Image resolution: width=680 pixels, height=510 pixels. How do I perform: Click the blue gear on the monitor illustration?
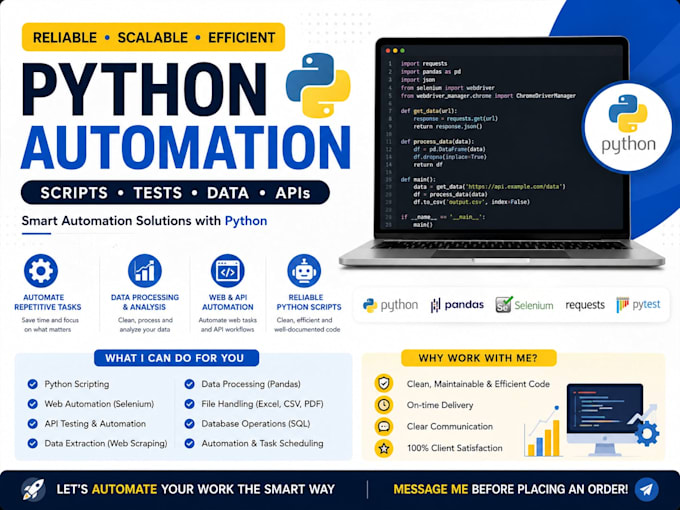coord(647,433)
